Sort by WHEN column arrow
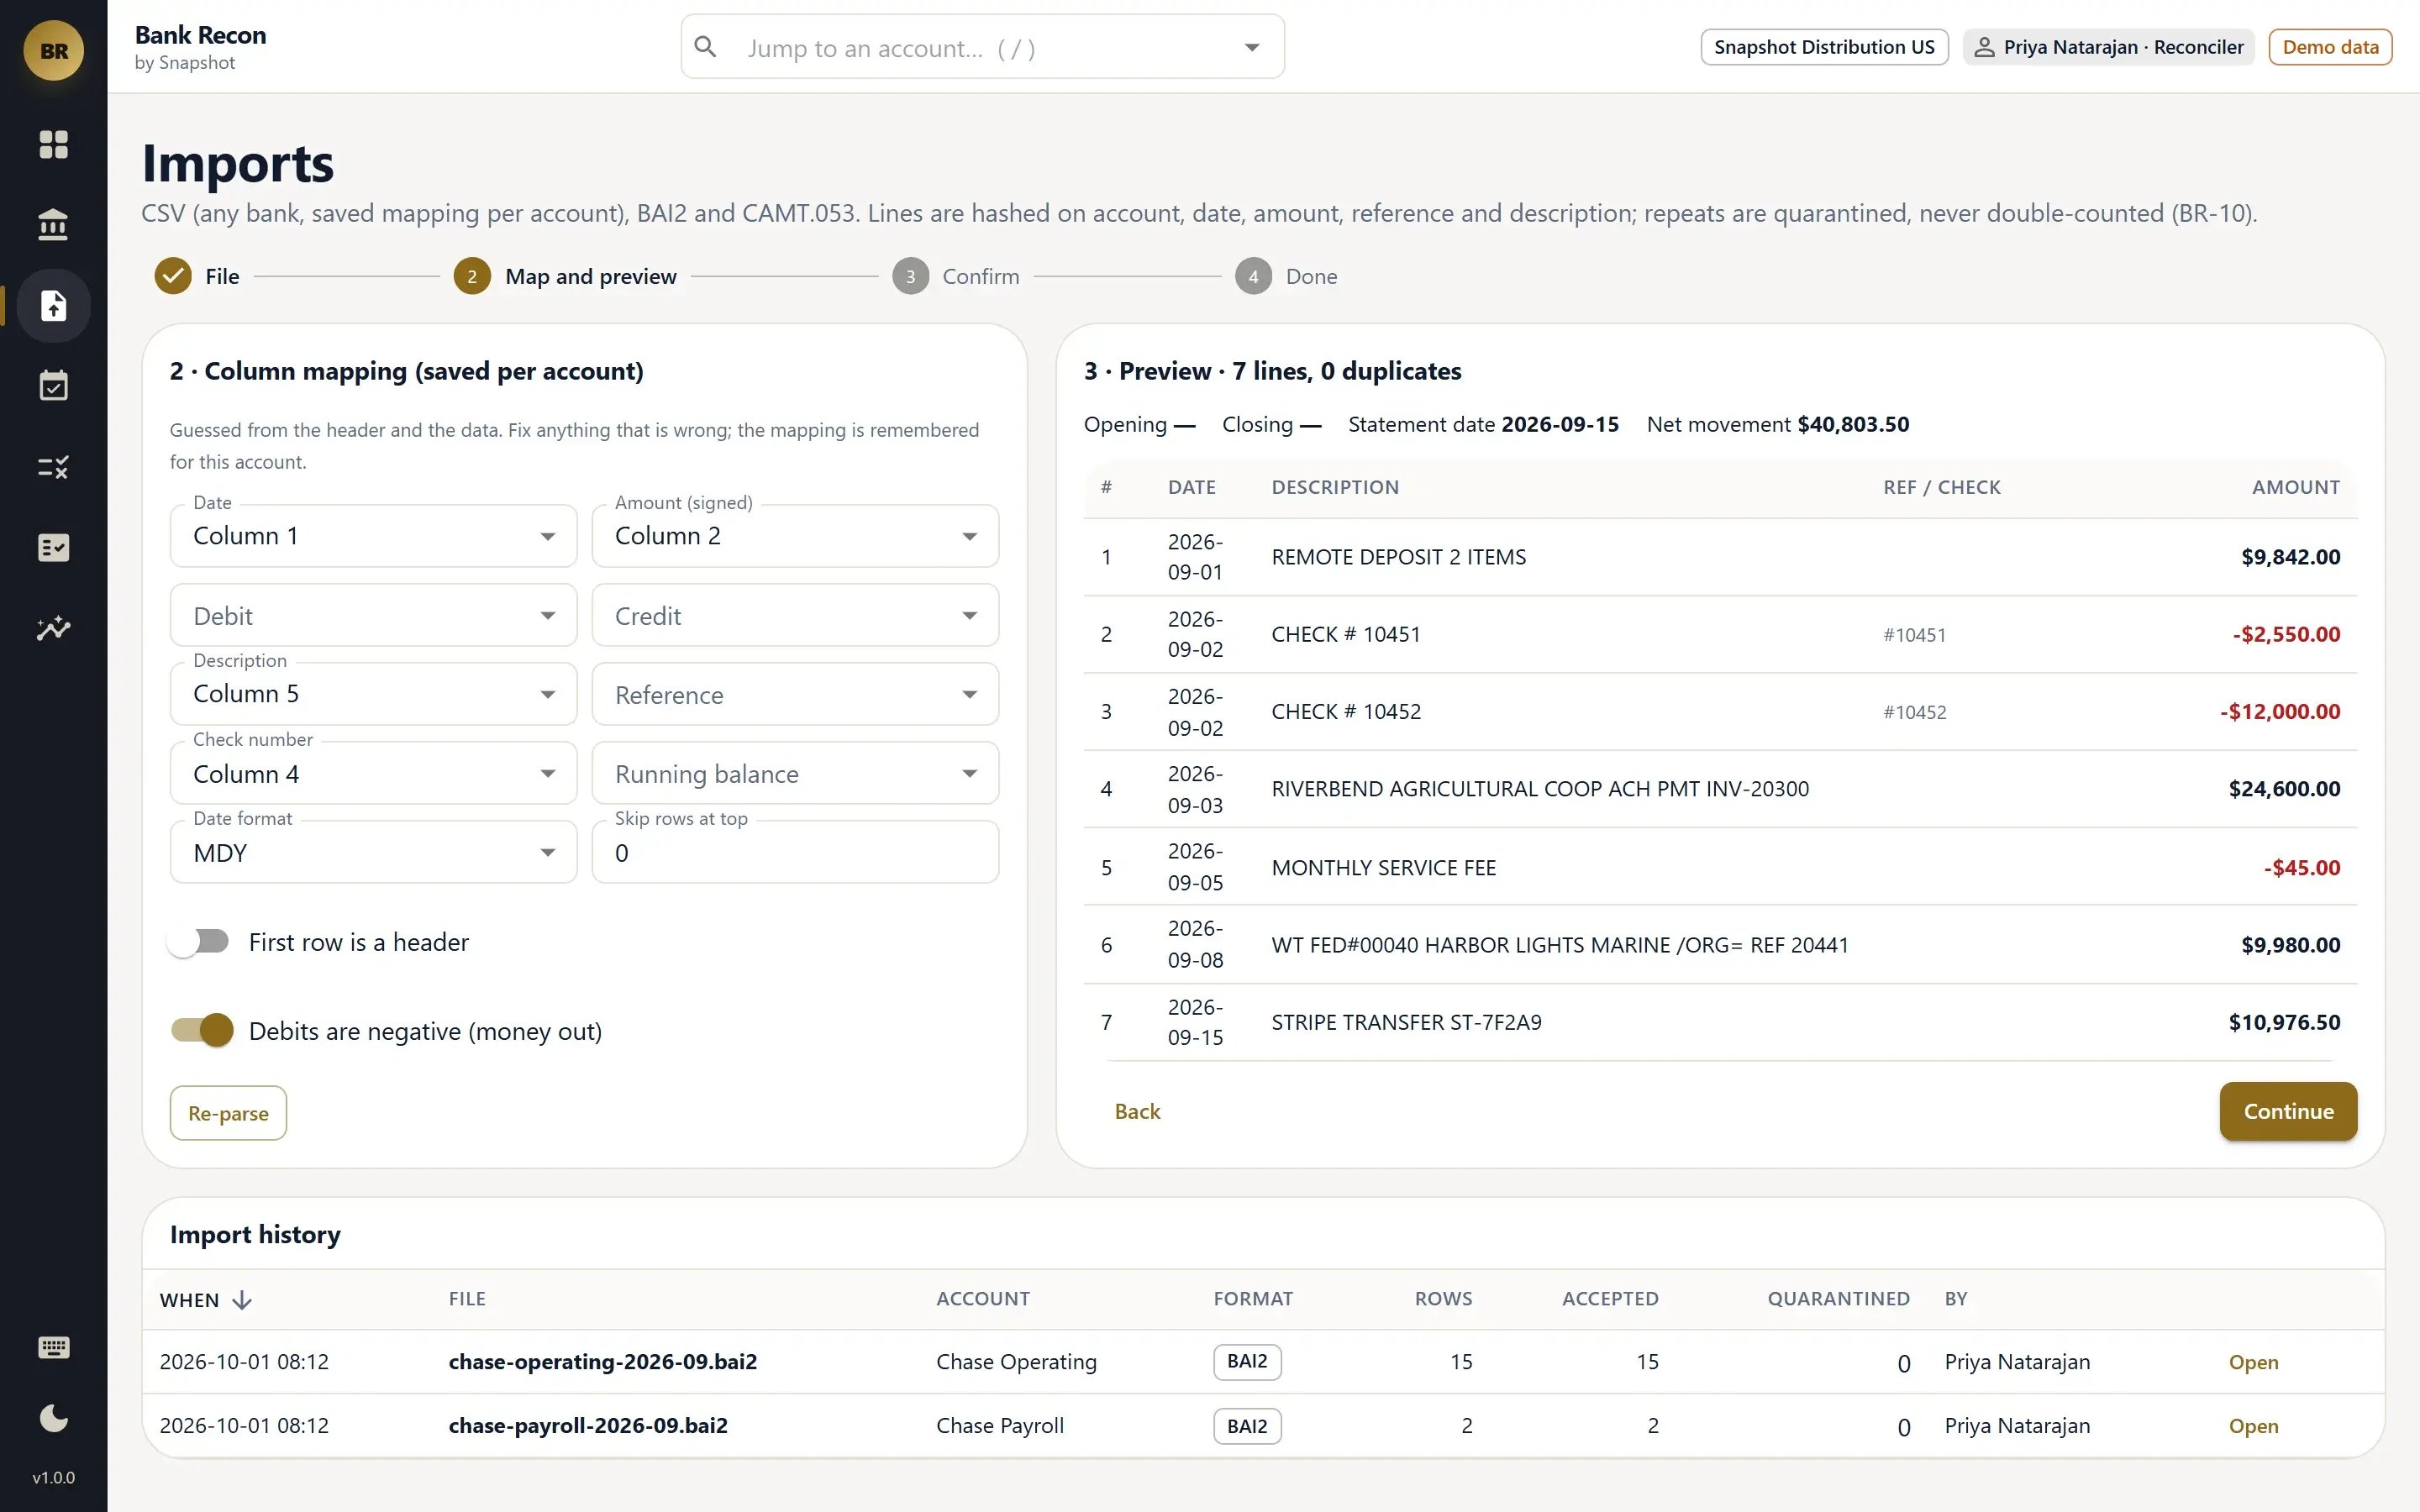 (x=242, y=1299)
